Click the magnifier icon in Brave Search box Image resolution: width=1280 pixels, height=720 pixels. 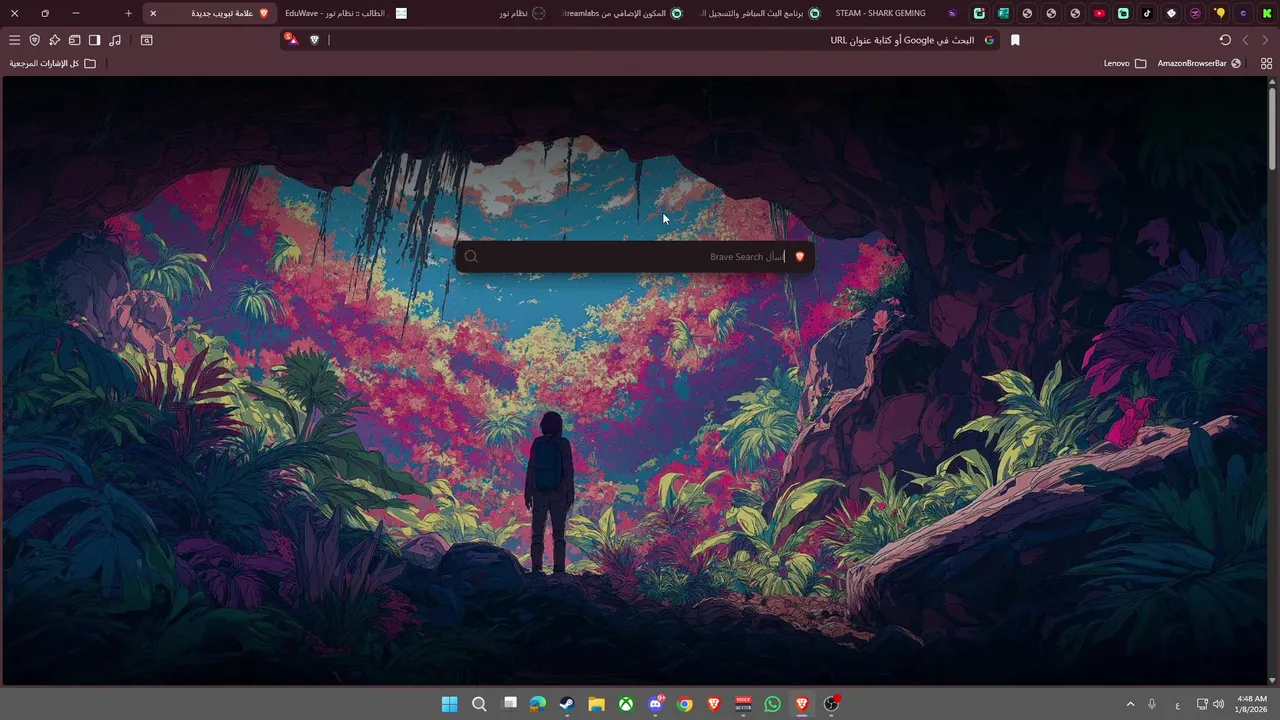click(x=471, y=257)
